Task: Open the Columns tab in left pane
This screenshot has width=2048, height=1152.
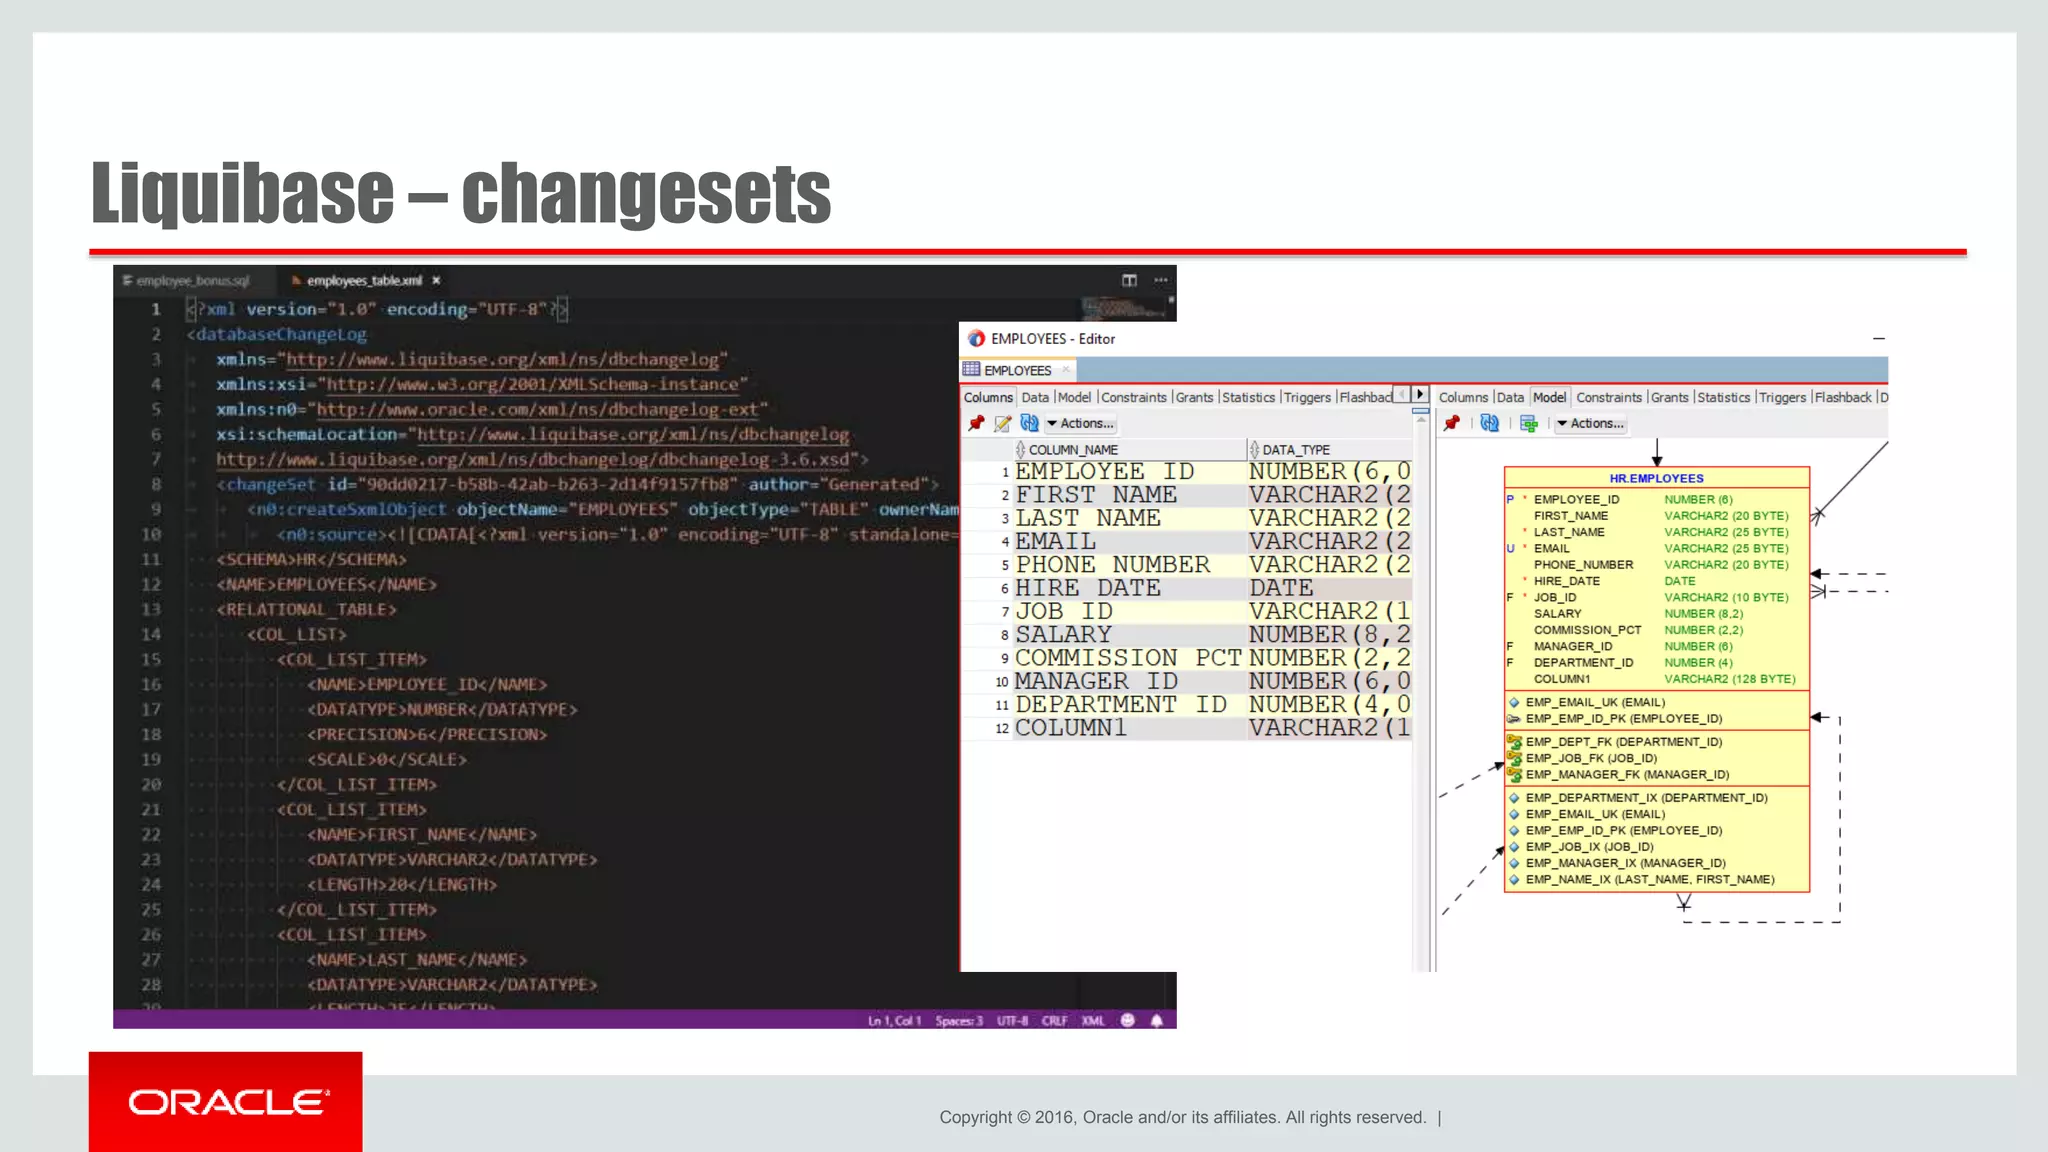Action: click(x=988, y=397)
